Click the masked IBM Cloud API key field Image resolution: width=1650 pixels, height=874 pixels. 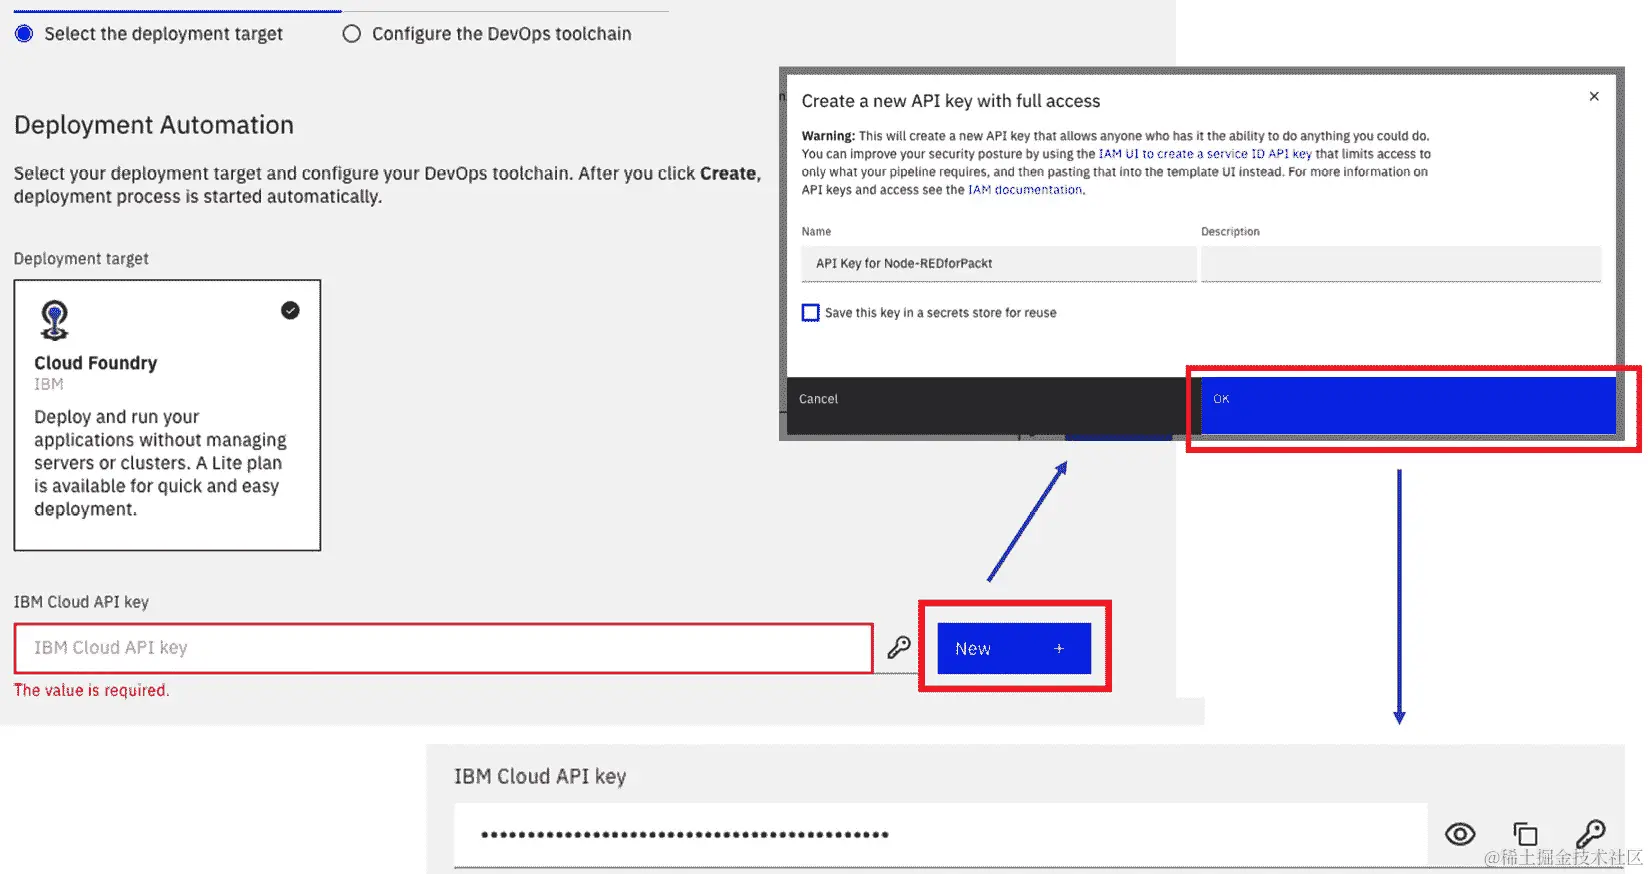tap(940, 835)
